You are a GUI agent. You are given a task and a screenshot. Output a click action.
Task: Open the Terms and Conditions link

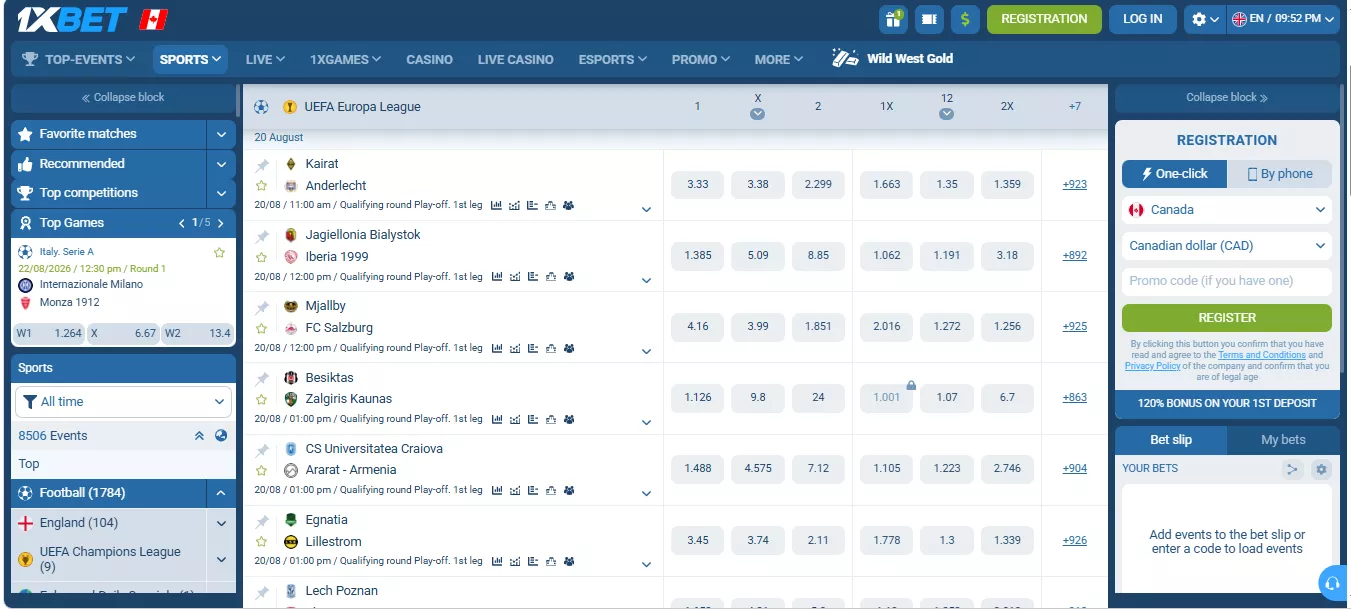pos(1262,355)
